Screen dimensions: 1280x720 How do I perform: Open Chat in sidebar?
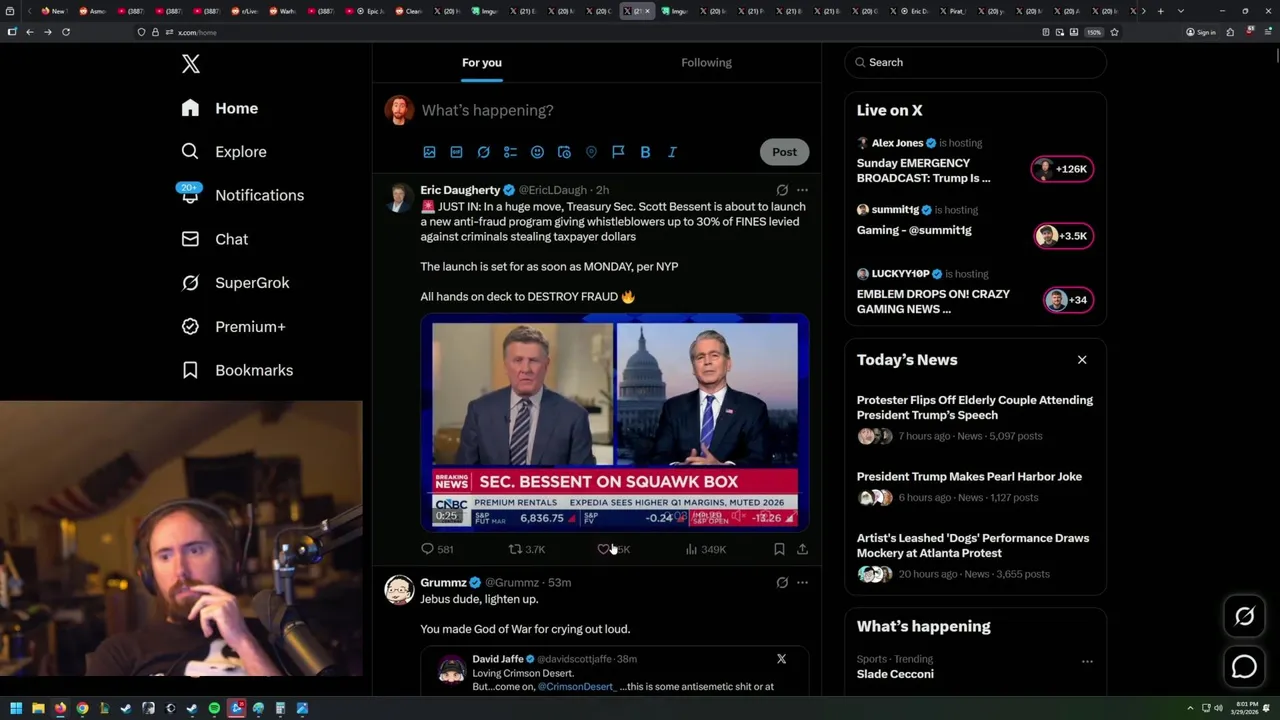(215, 239)
